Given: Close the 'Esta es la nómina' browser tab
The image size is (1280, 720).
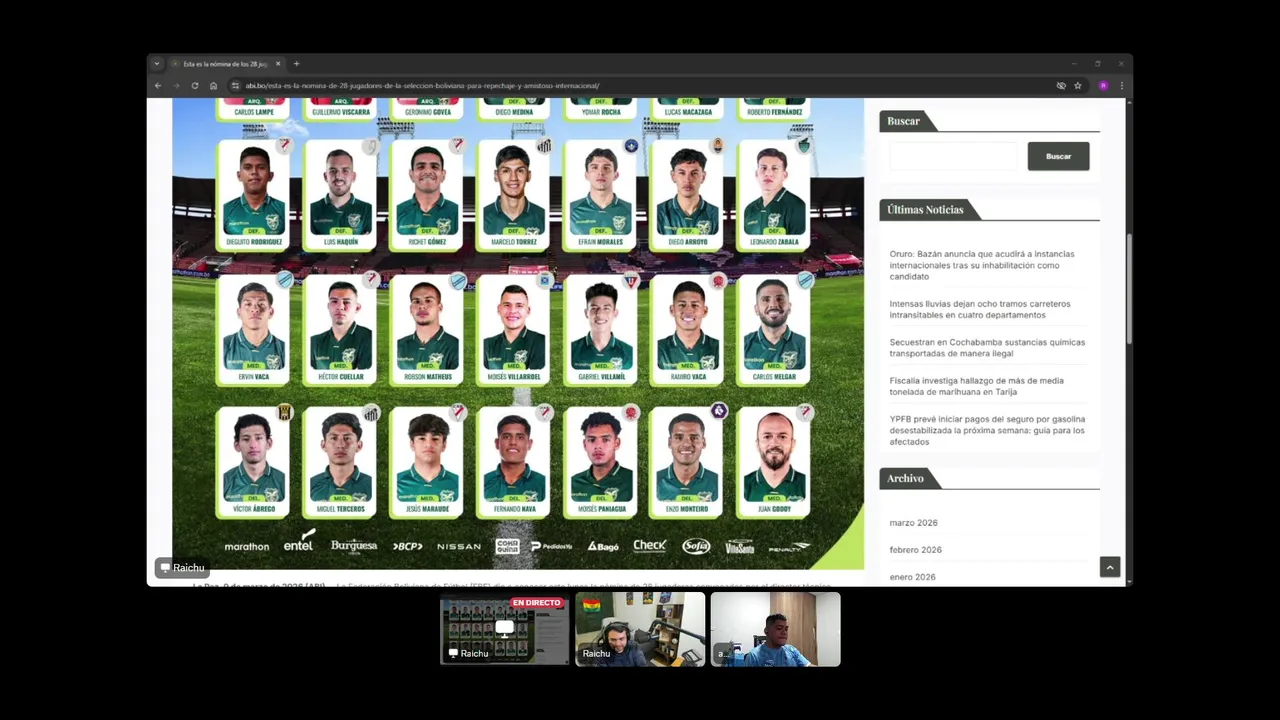Looking at the screenshot, I should point(278,64).
